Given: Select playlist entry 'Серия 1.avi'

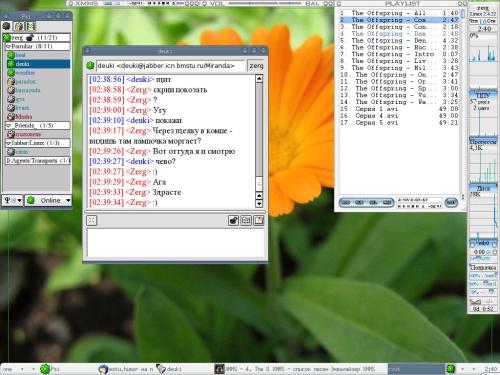Looking at the screenshot, I should point(399,109).
